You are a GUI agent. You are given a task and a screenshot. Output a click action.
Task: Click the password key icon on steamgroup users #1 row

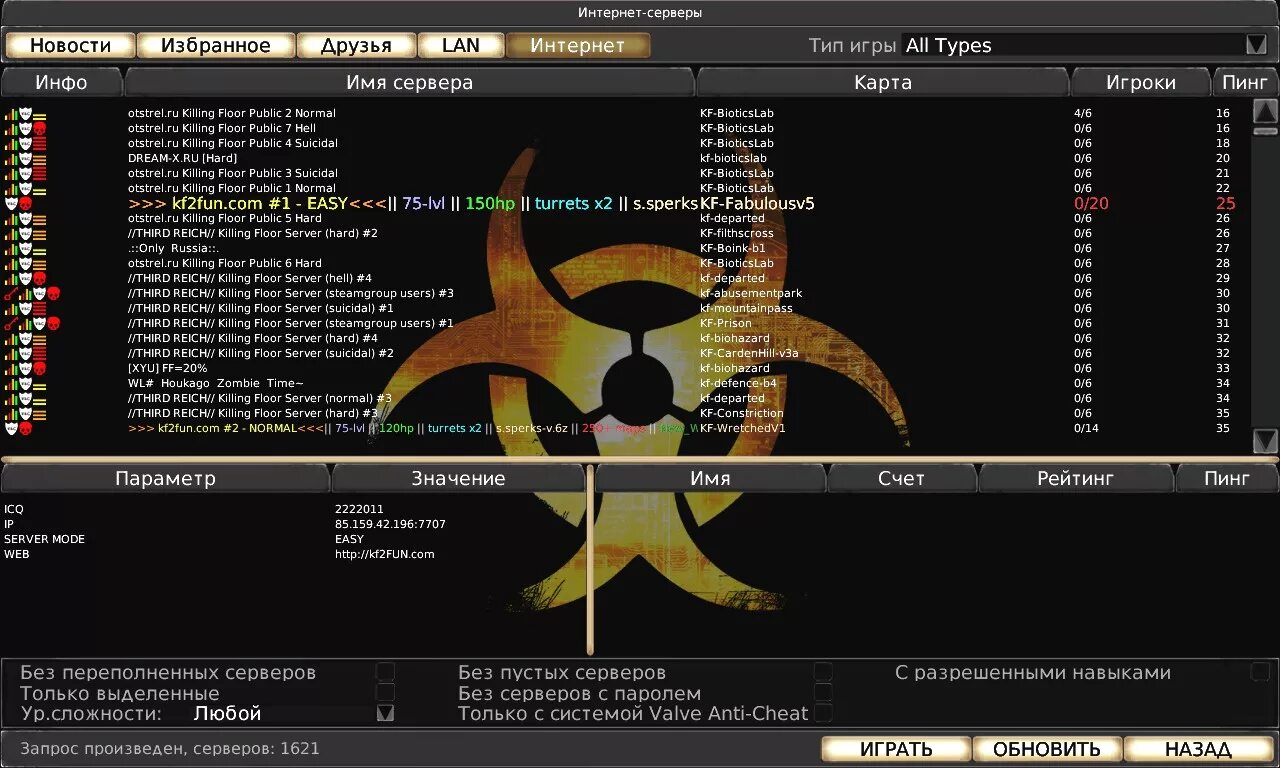pyautogui.click(x=11, y=323)
